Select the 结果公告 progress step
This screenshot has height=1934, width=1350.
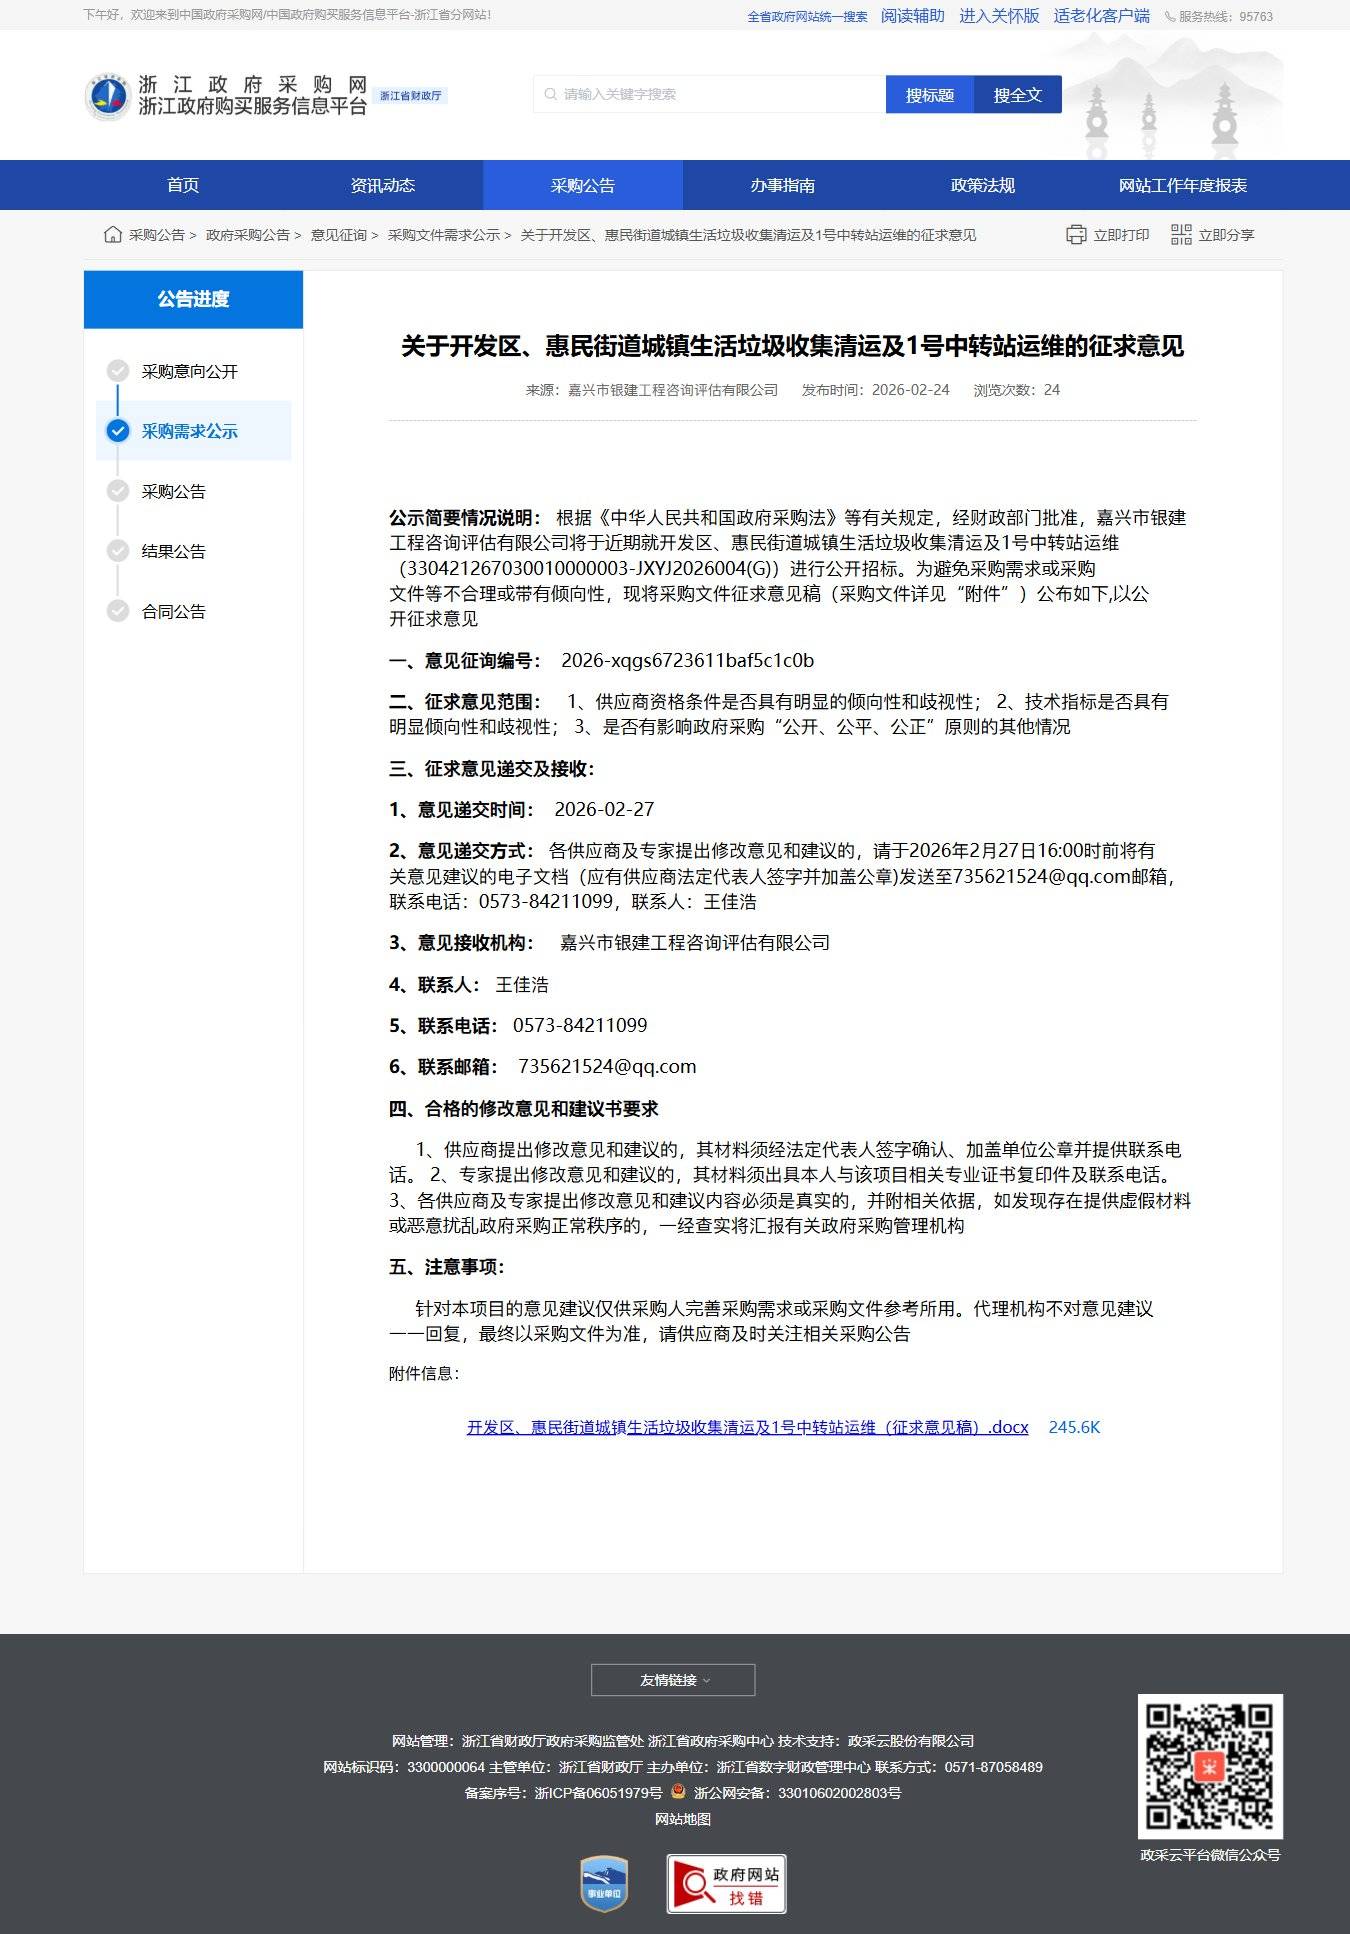[x=173, y=552]
